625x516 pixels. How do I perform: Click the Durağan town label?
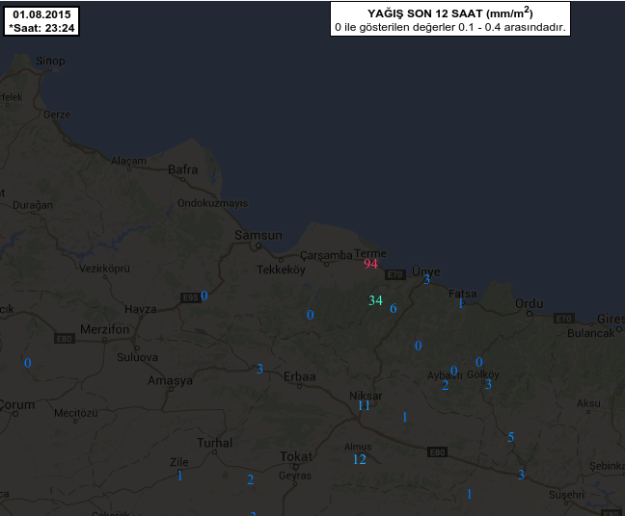tap(33, 205)
